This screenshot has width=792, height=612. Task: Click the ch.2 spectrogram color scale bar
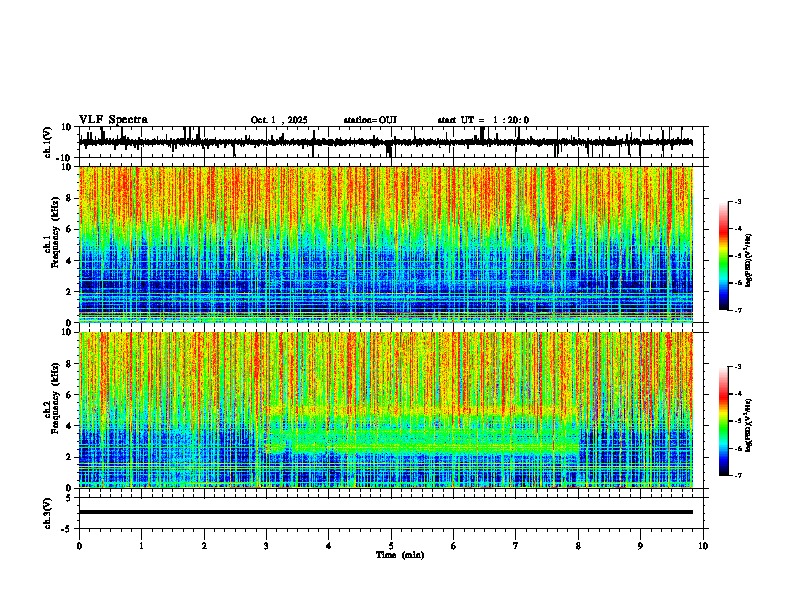[724, 421]
